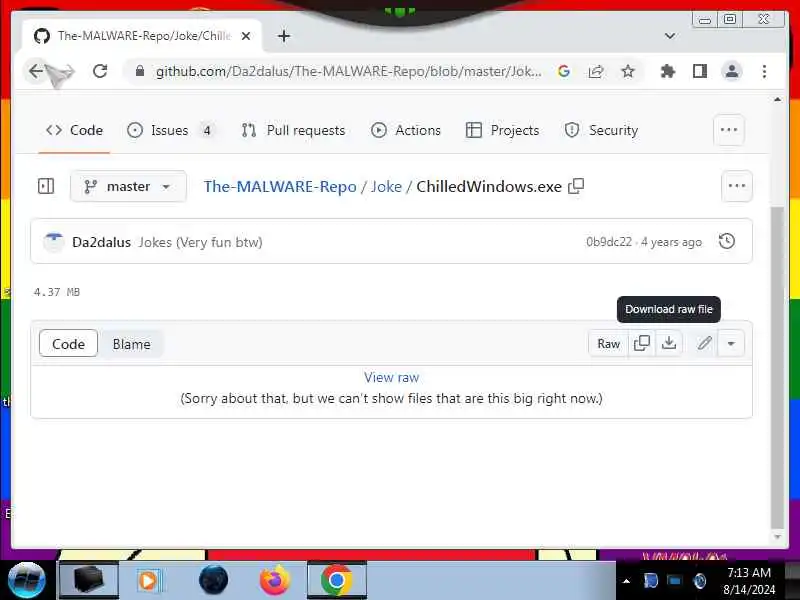This screenshot has height=600, width=800.
Task: Copy raw file contents icon
Action: pyautogui.click(x=641, y=343)
